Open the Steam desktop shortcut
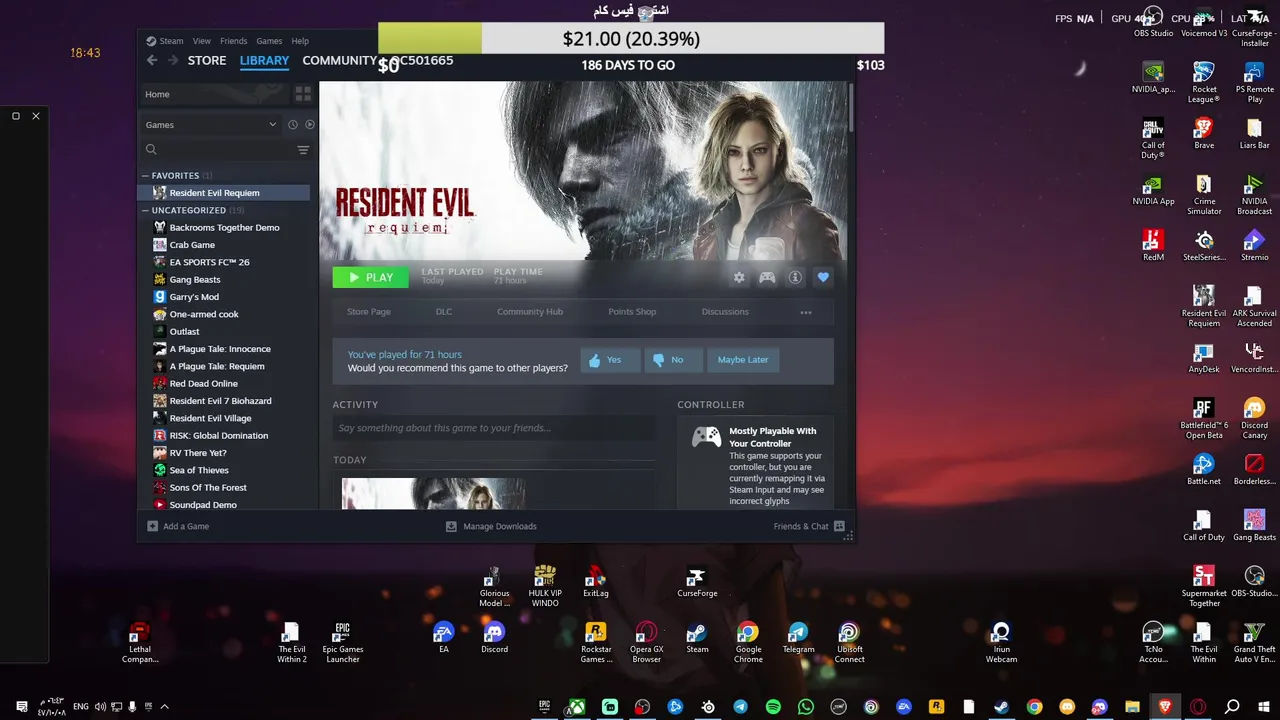Screen dimensions: 1280x720 (x=697, y=639)
